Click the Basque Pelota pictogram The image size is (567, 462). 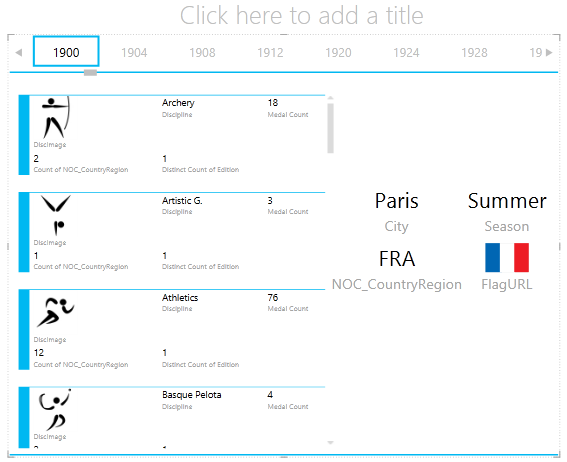[x=55, y=410]
